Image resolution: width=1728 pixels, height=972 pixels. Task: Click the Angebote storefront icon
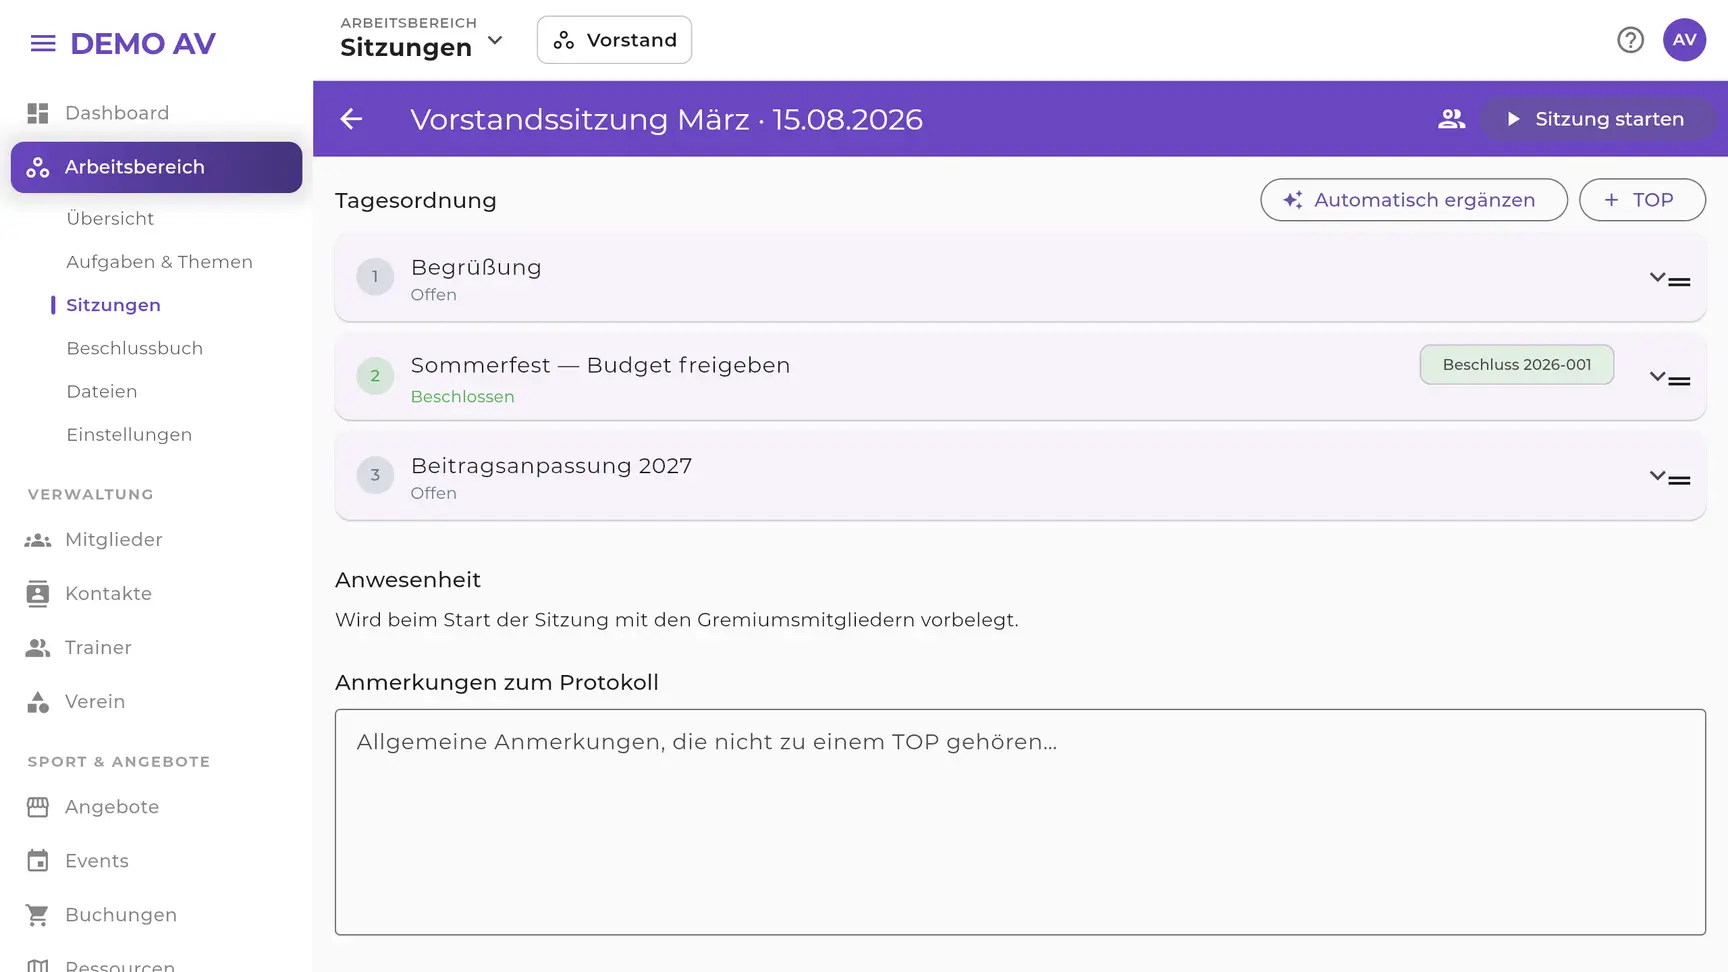[38, 807]
